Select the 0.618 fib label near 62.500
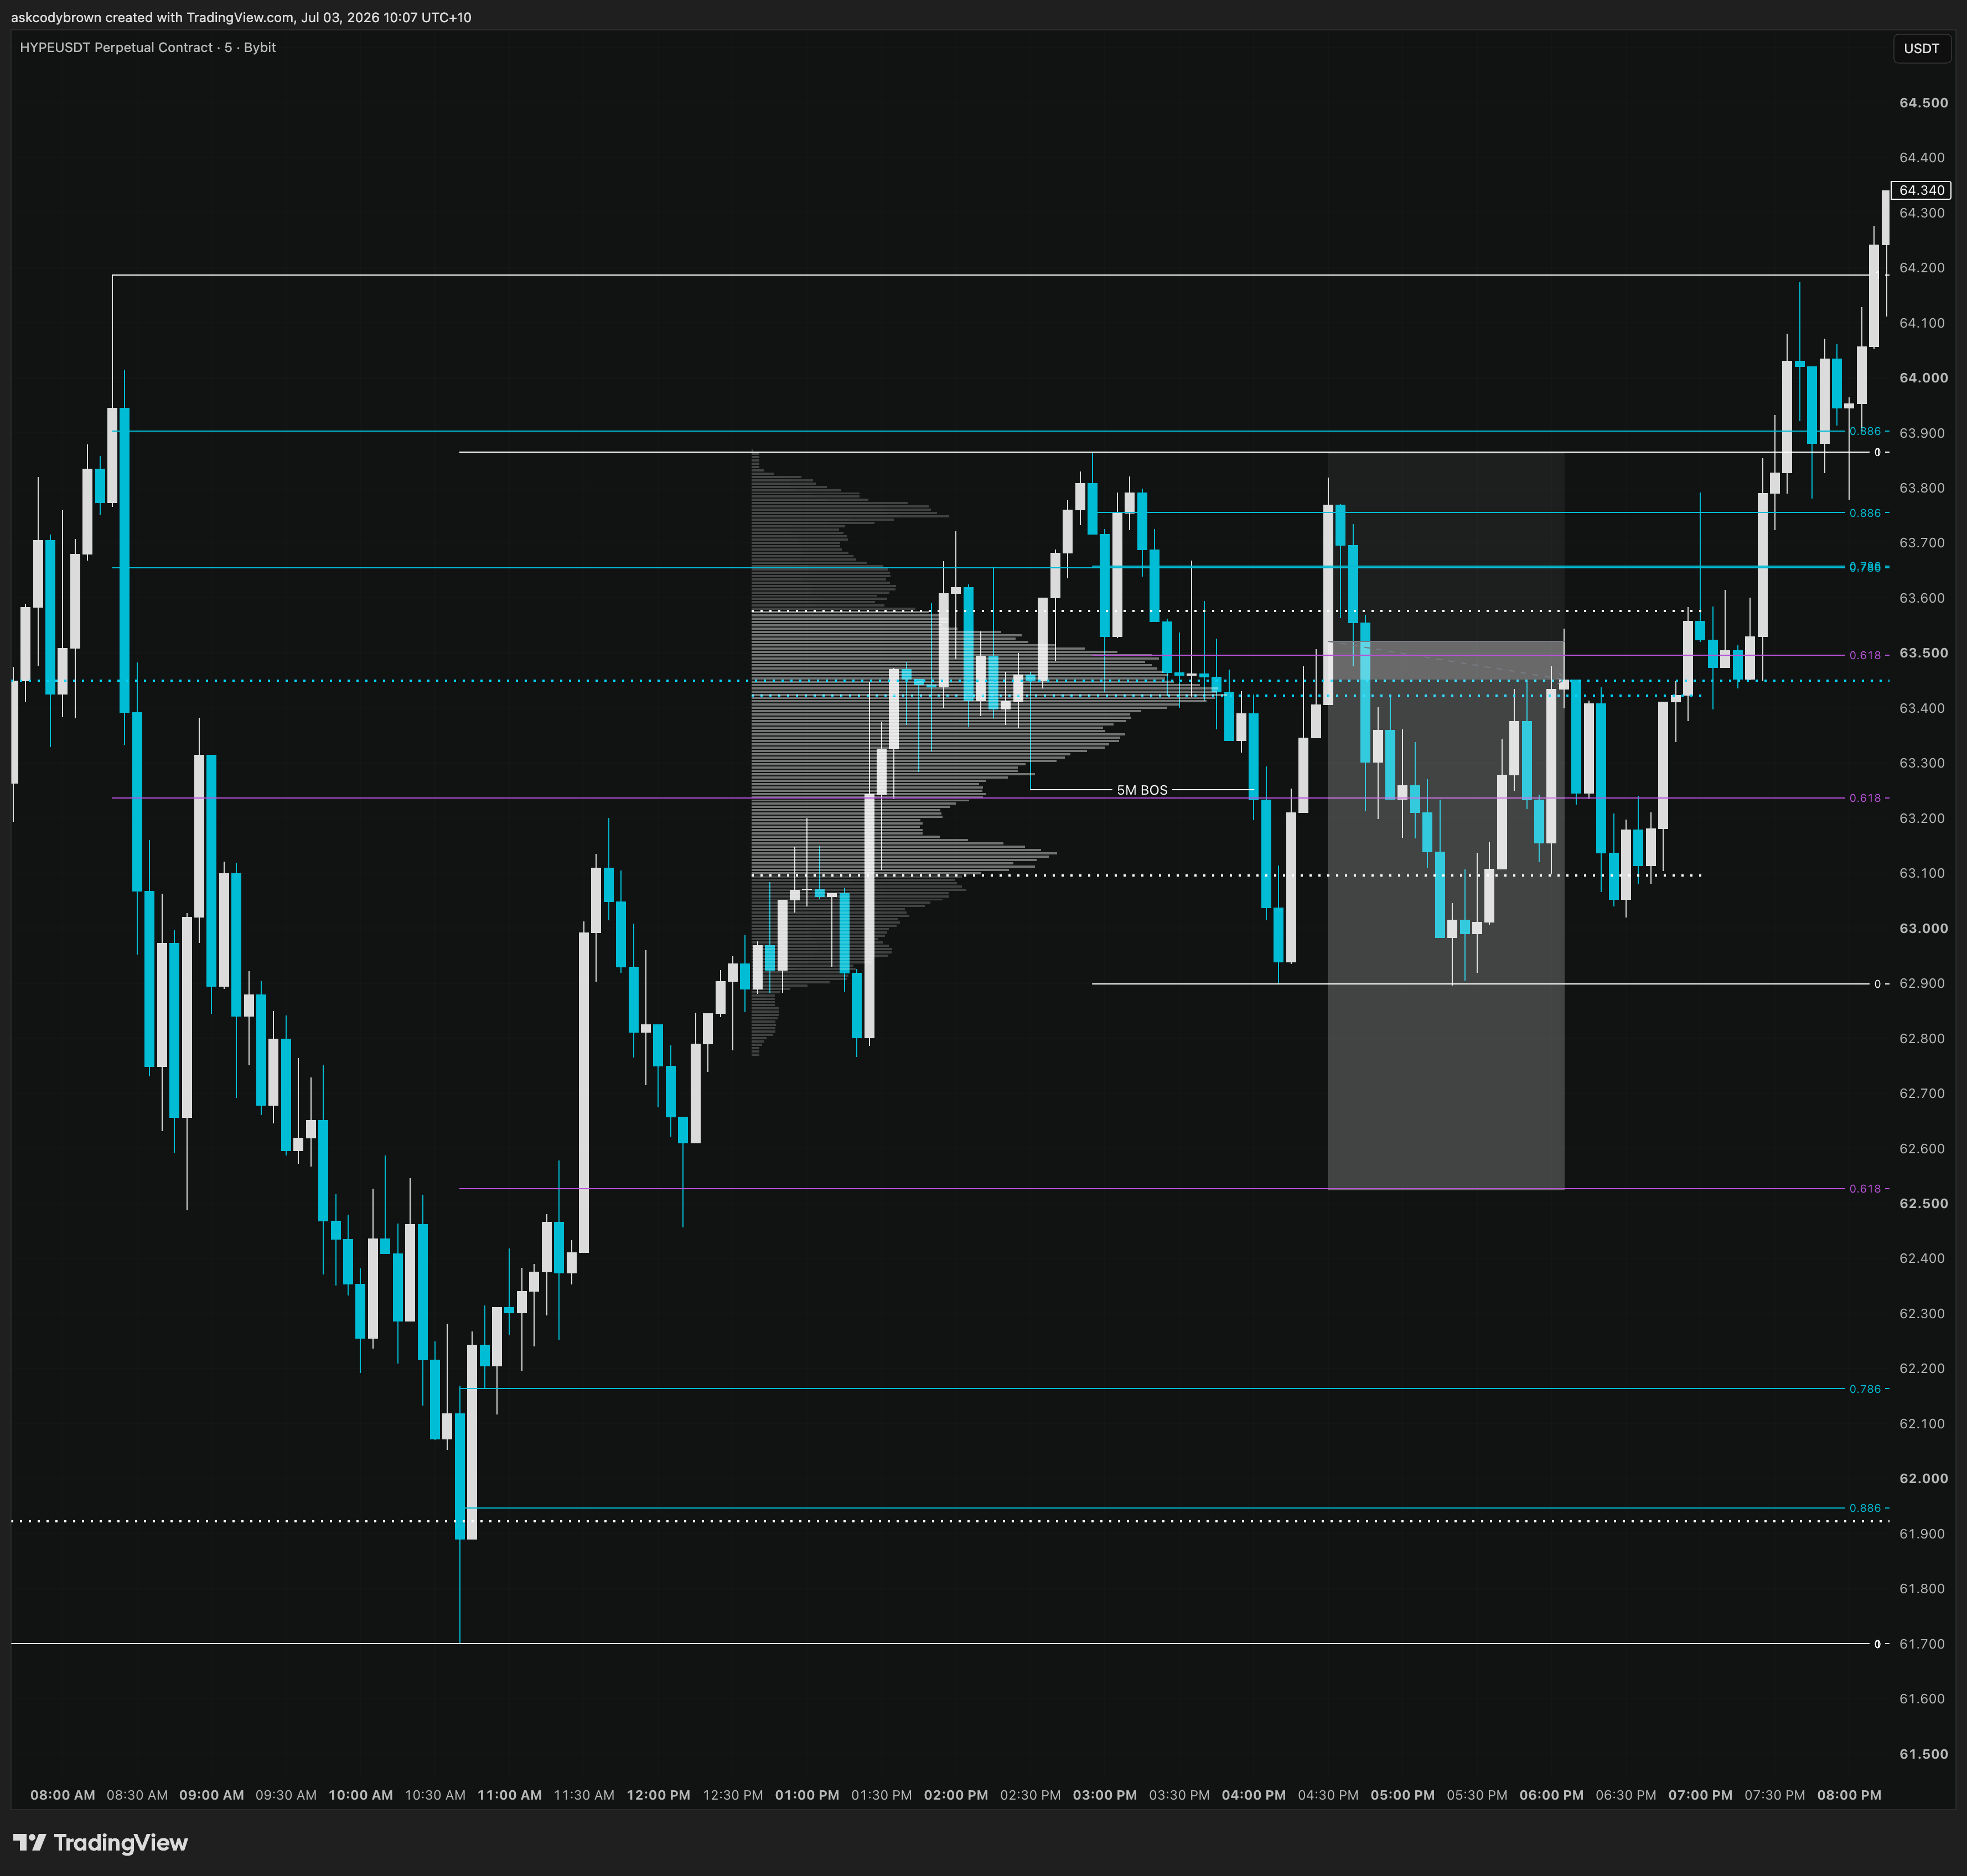This screenshot has width=1967, height=1876. (x=1865, y=1189)
